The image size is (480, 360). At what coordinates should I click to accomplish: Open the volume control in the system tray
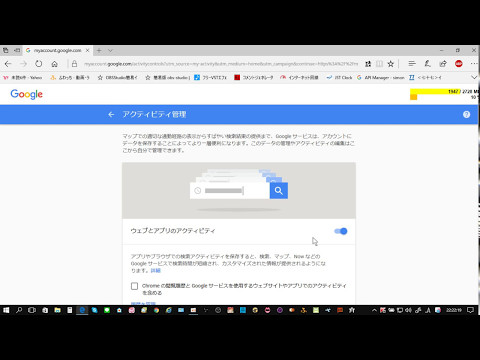[408, 310]
